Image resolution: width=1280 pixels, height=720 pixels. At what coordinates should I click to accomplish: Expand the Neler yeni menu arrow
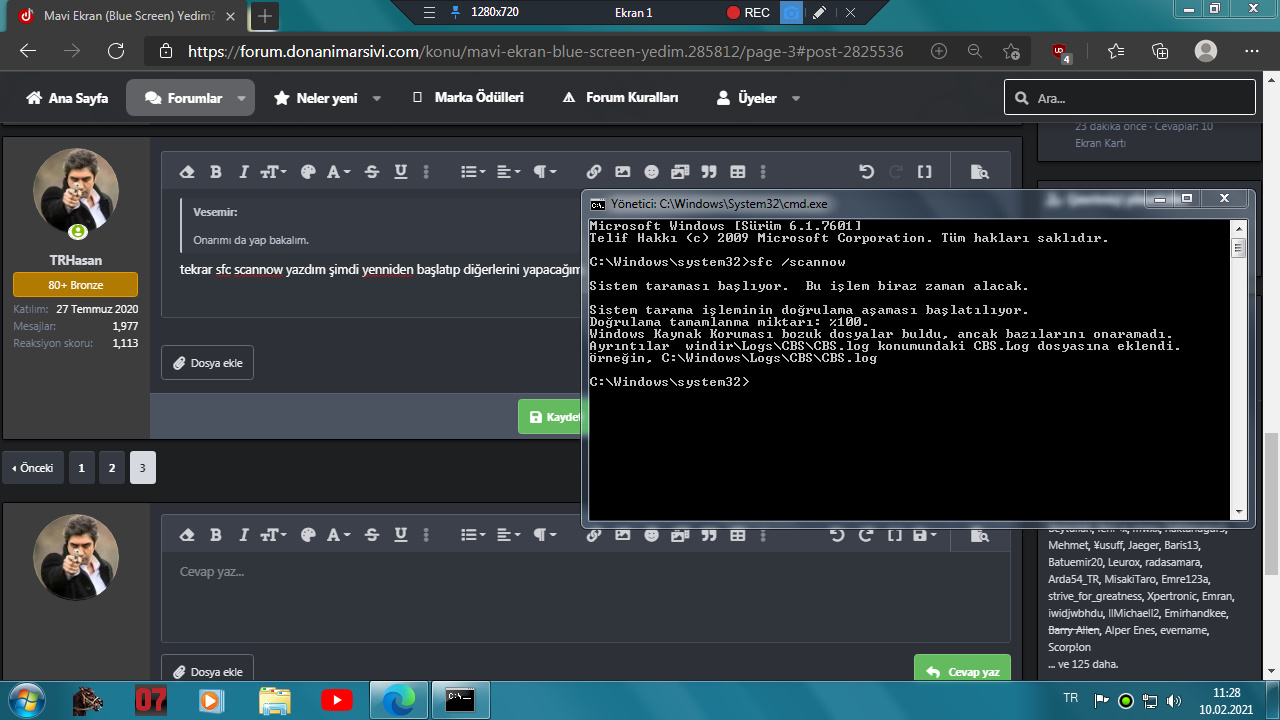pos(377,99)
